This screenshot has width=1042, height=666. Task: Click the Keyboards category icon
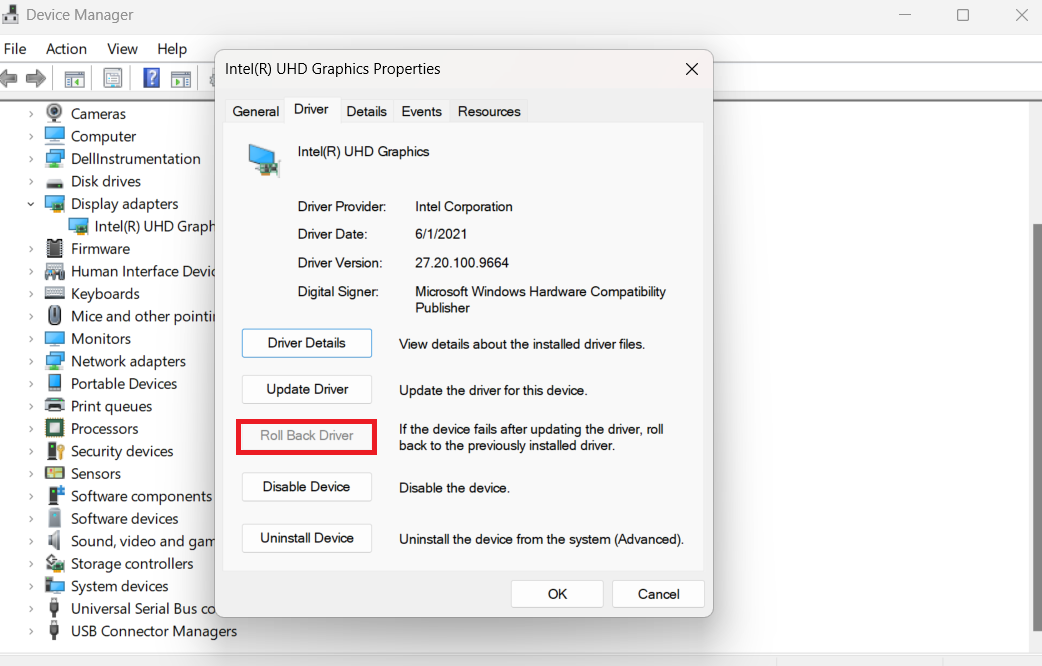[54, 293]
